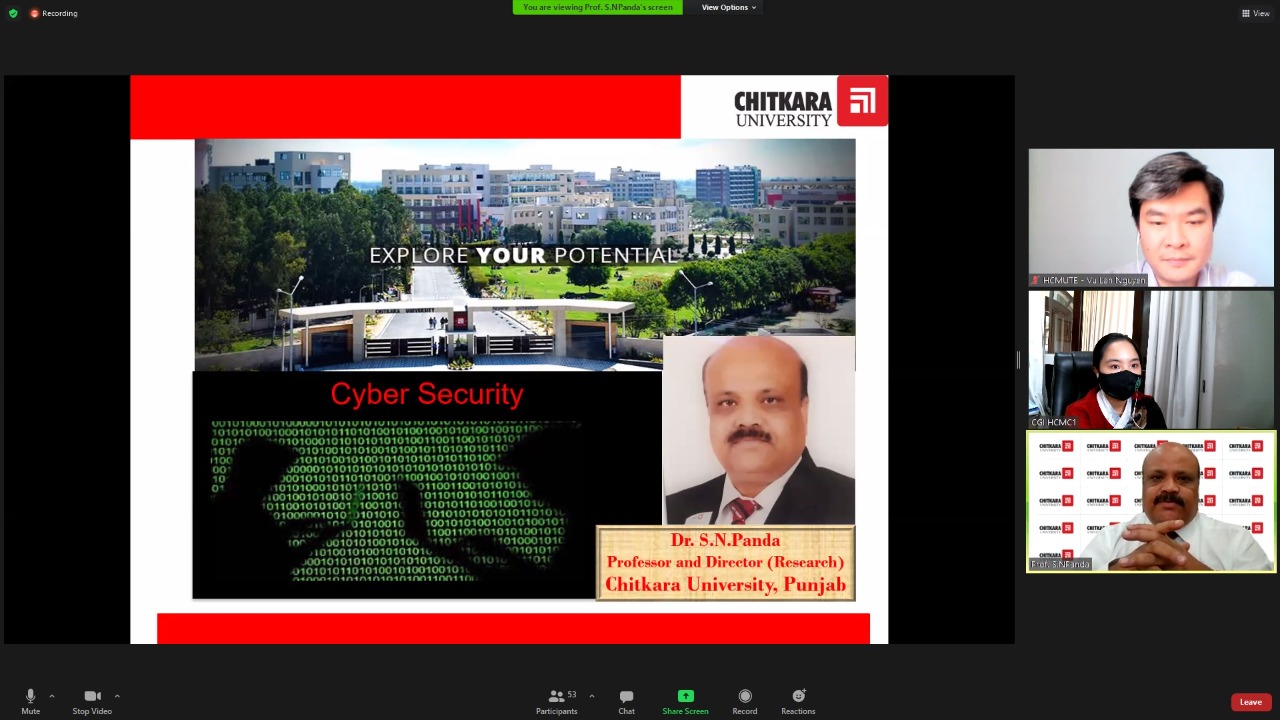The height and width of the screenshot is (720, 1280).
Task: Click 'Dr. S.N.Panda' name text on slide
Action: pos(725,540)
